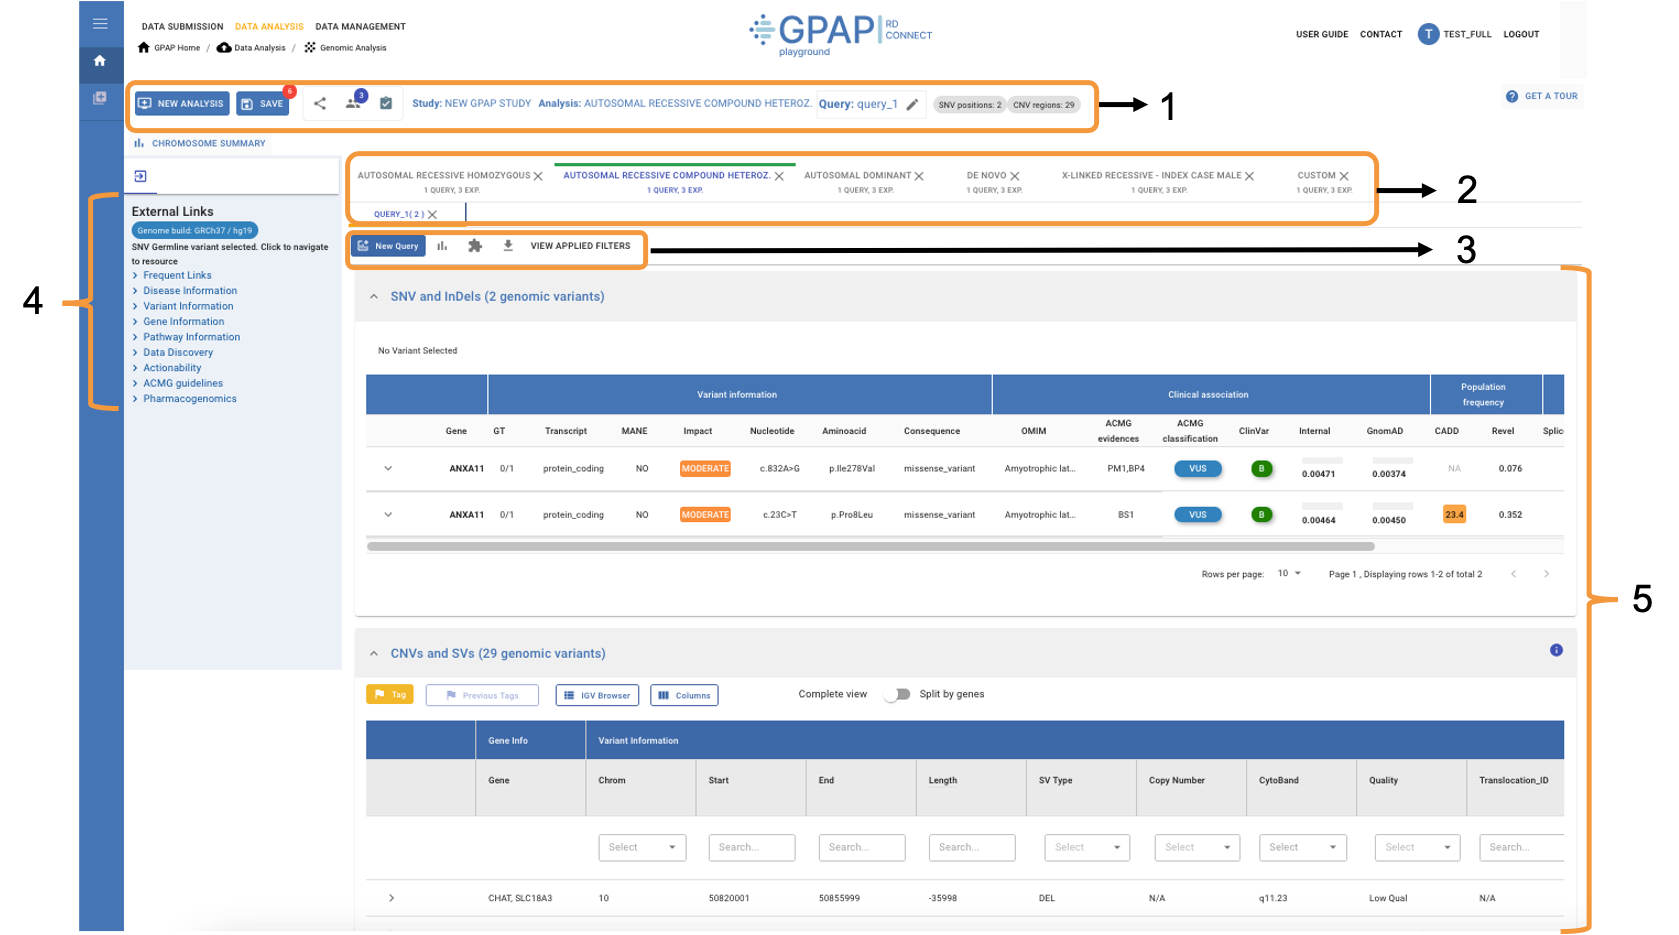1679x935 pixels.
Task: Click the bar chart icon beside New Query
Action: 443,246
